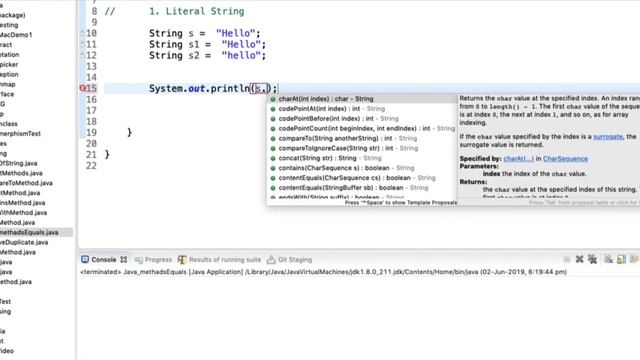The height and width of the screenshot is (360, 640).
Task: Open OfString.java in the explorer
Action: (x=19, y=163)
